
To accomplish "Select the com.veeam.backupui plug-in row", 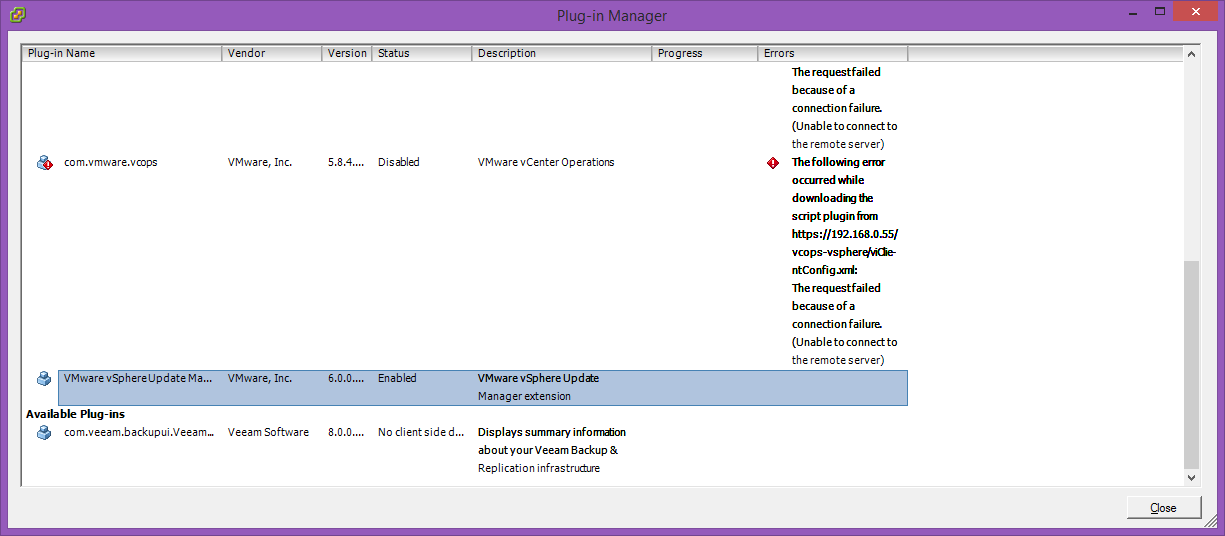I will click(x=137, y=433).
